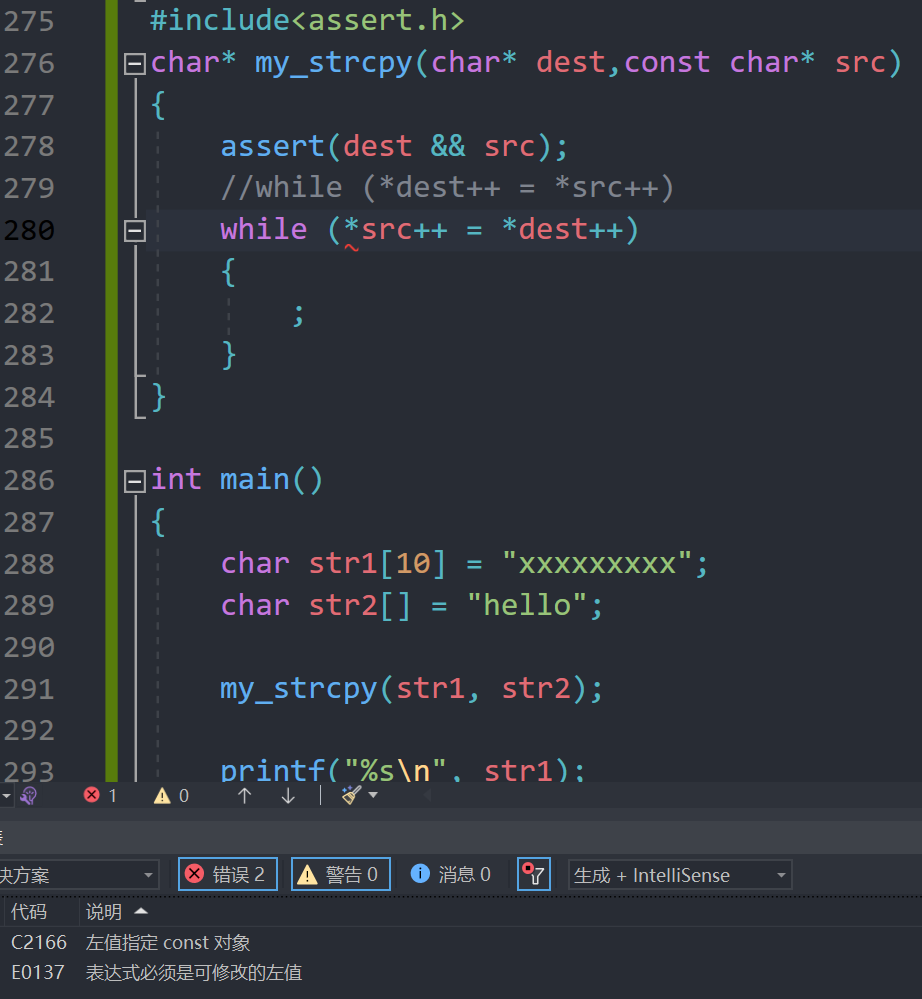Click the int main() declaration
Viewport: 922px width, 999px height.
tap(236, 480)
